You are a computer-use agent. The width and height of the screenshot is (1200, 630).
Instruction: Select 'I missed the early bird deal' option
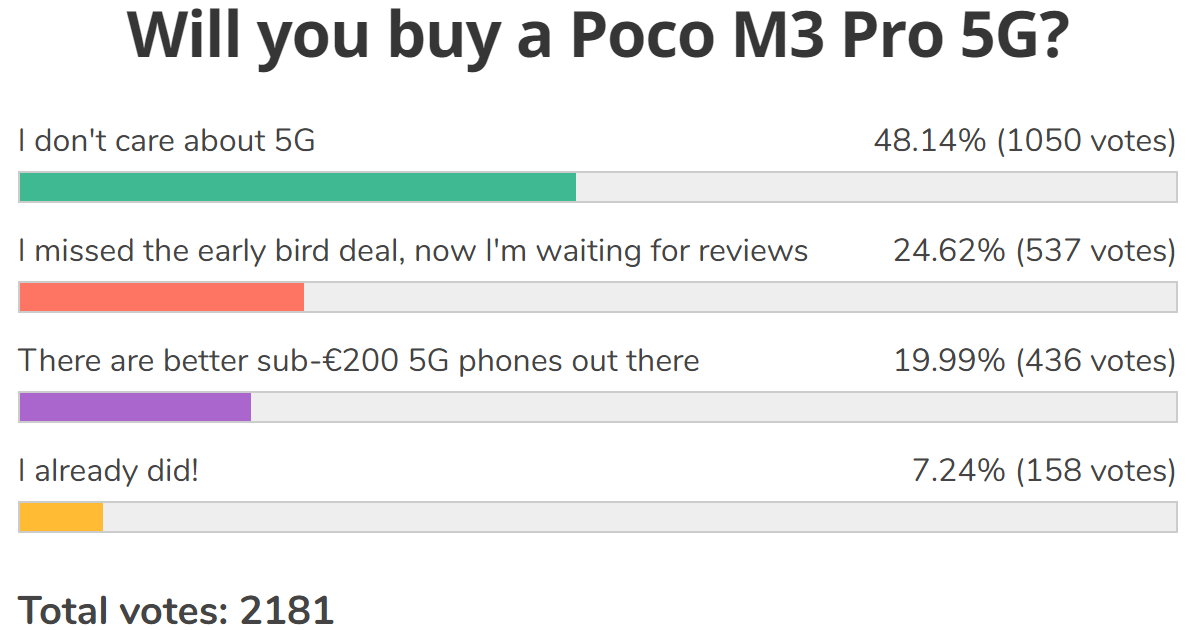point(413,250)
